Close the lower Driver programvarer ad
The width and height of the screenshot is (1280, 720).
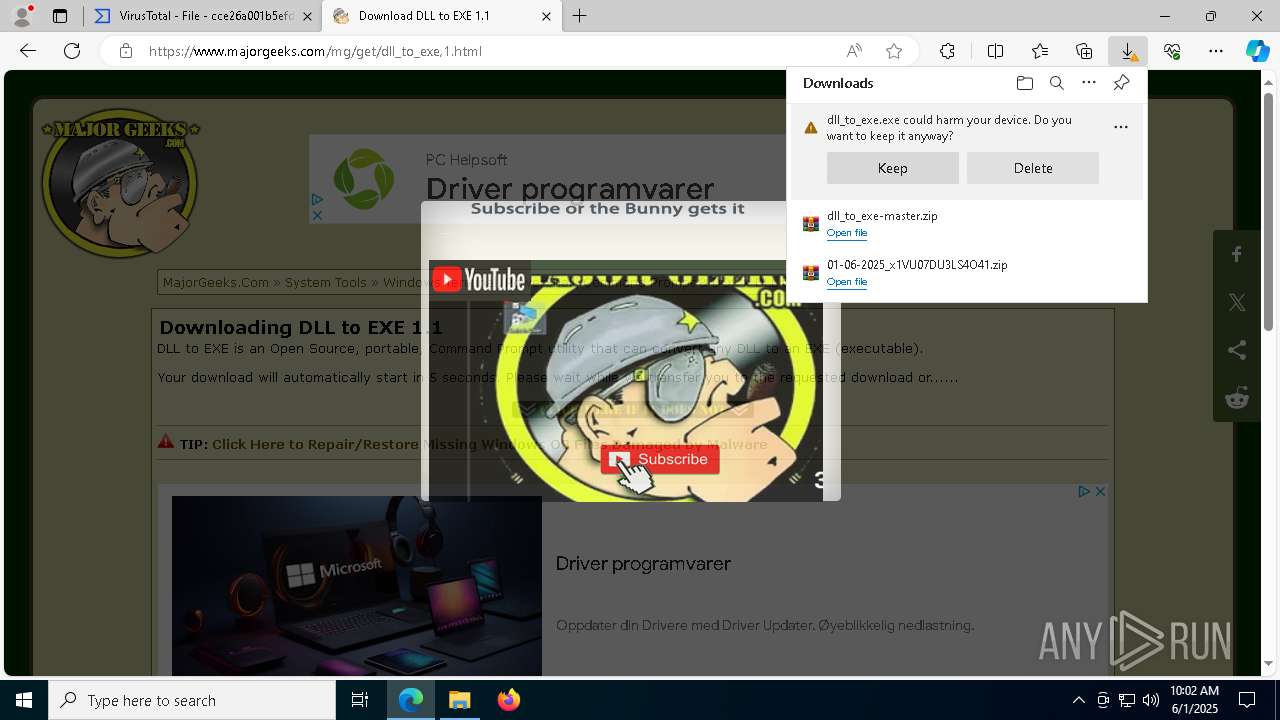(x=1100, y=491)
